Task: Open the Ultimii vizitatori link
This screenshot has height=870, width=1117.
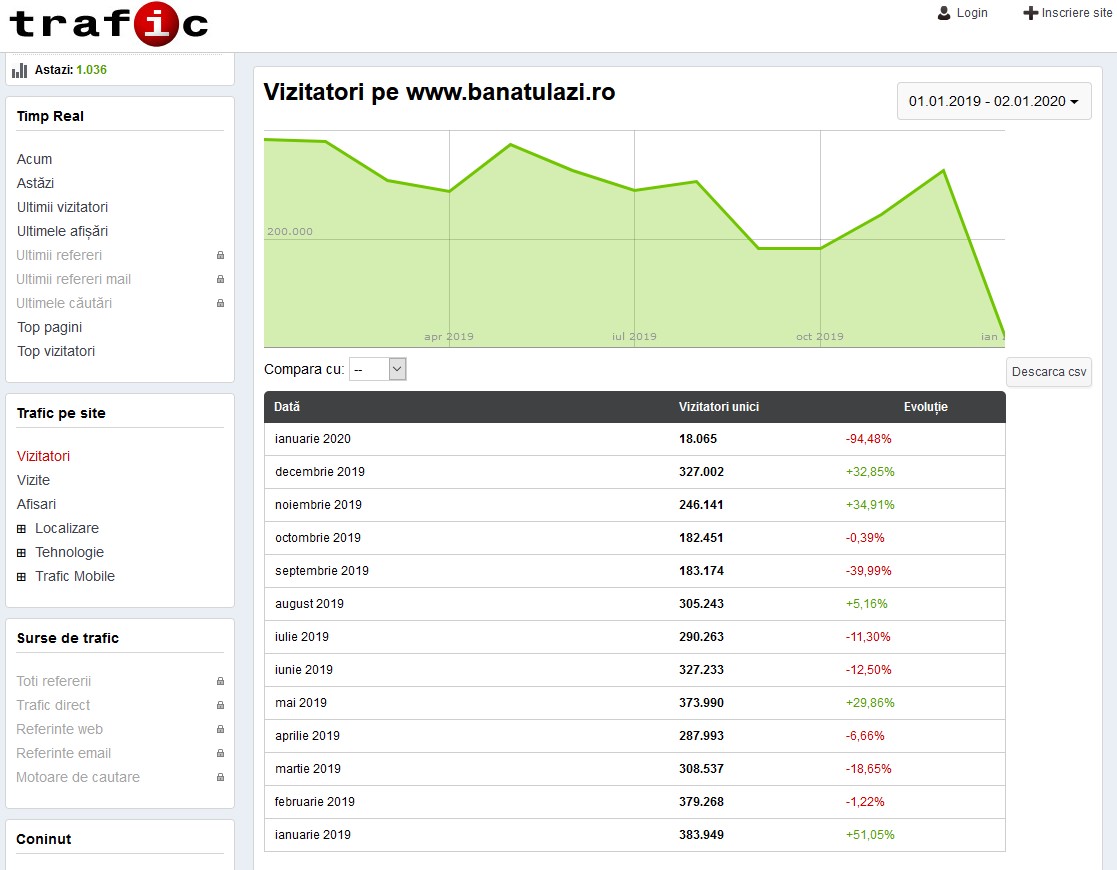Action: click(62, 207)
